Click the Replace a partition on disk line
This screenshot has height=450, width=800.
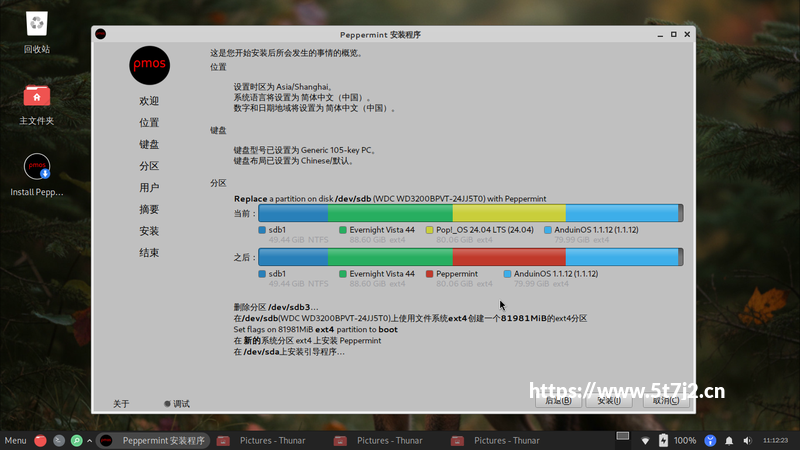tap(390, 198)
